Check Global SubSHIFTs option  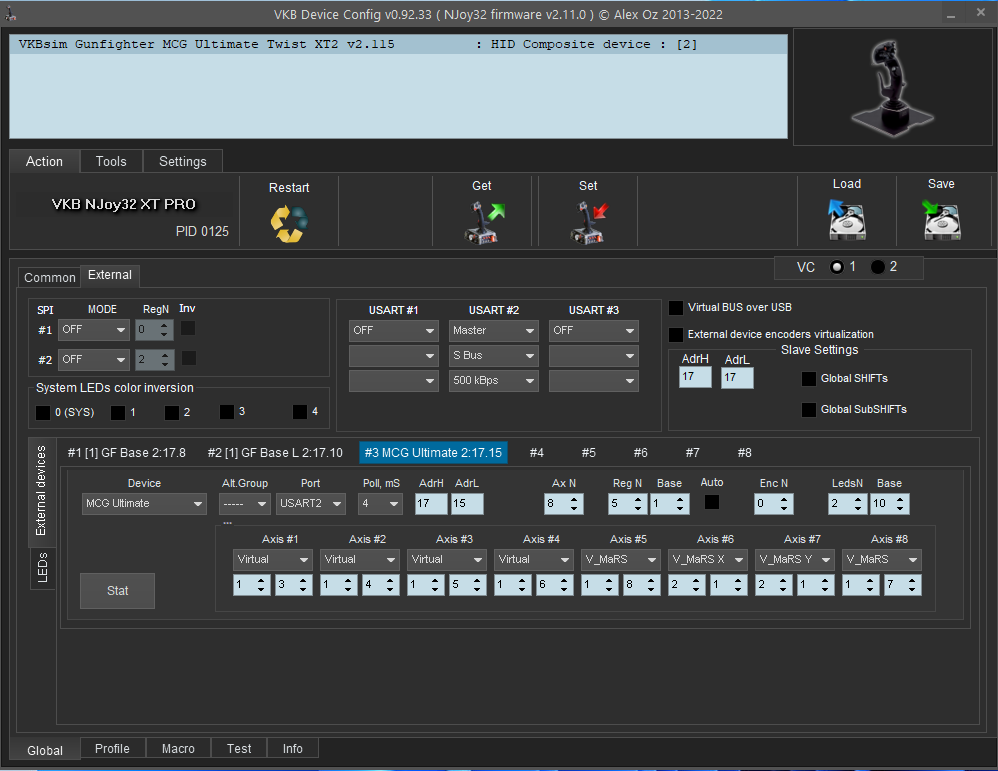[x=808, y=409]
